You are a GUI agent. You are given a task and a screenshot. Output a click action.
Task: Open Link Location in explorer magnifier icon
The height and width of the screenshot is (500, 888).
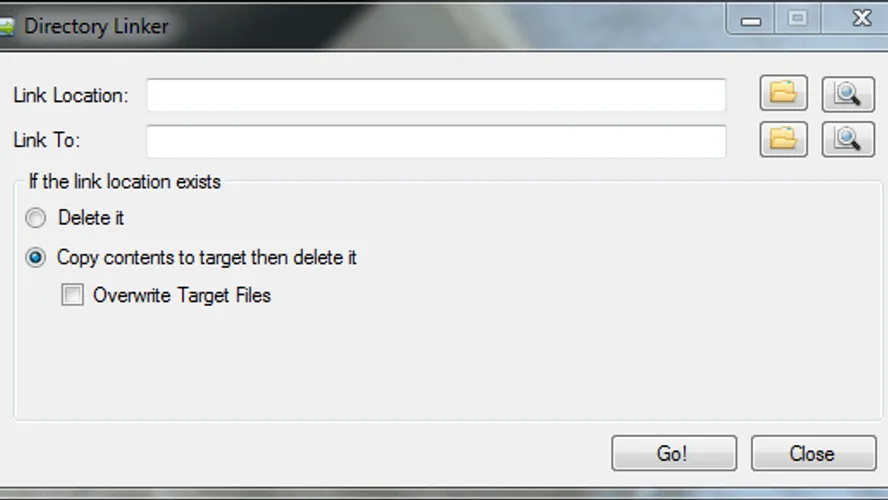tap(848, 93)
